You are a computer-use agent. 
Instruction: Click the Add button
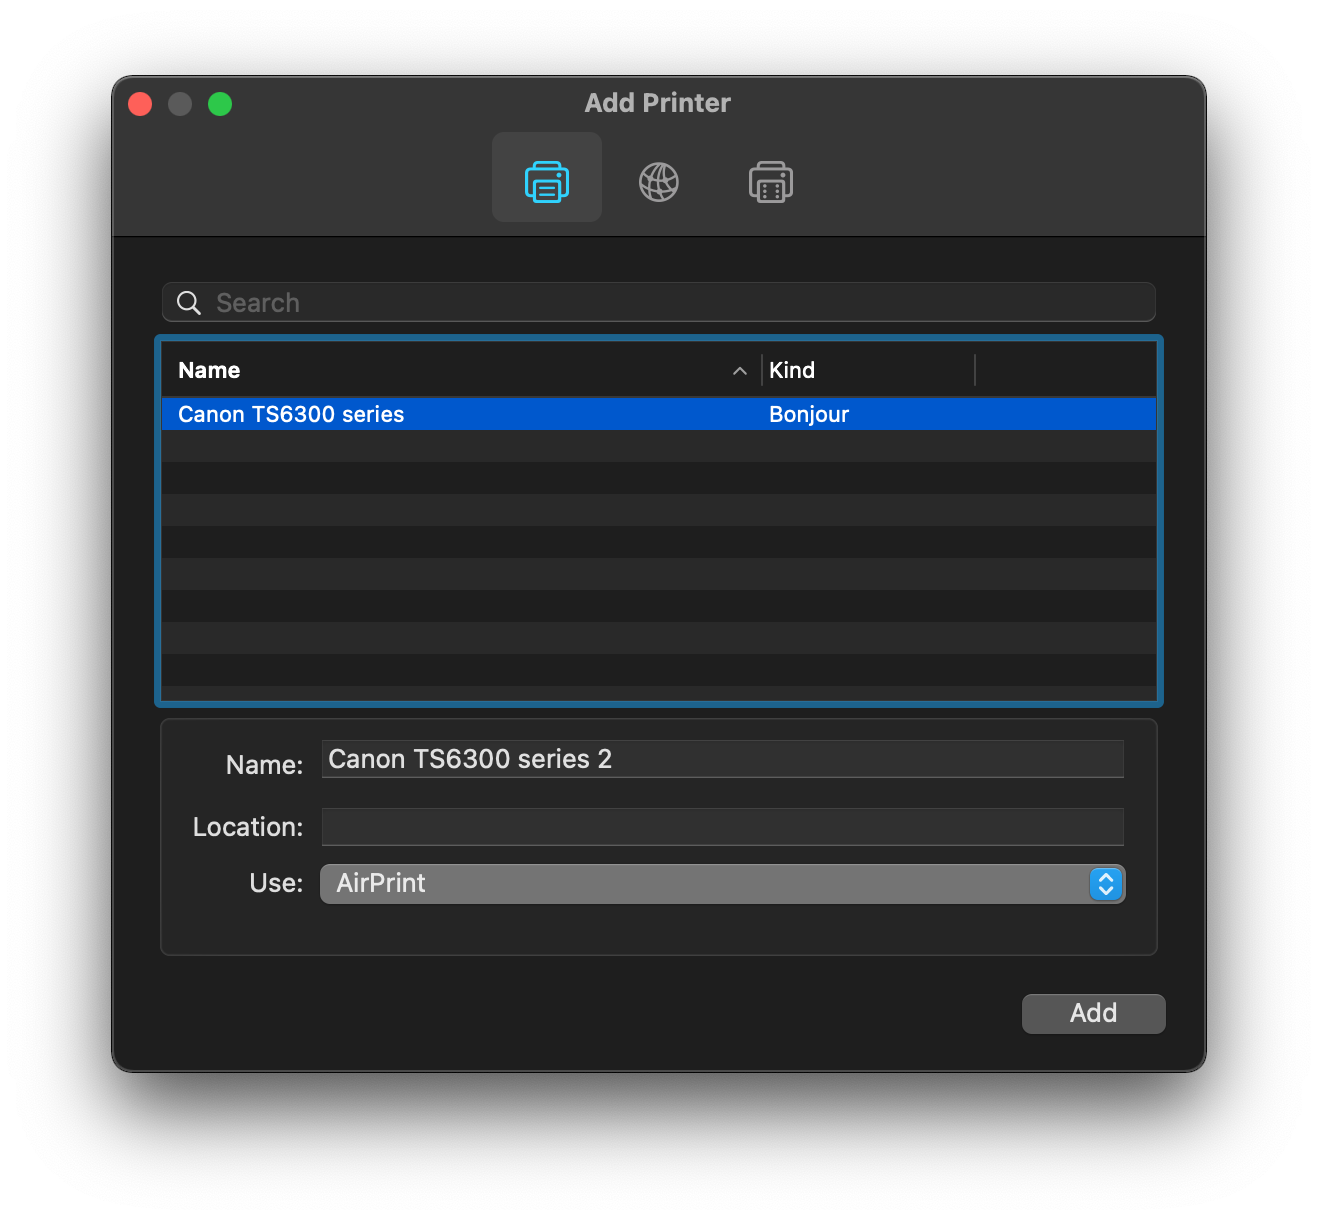[x=1093, y=1013]
